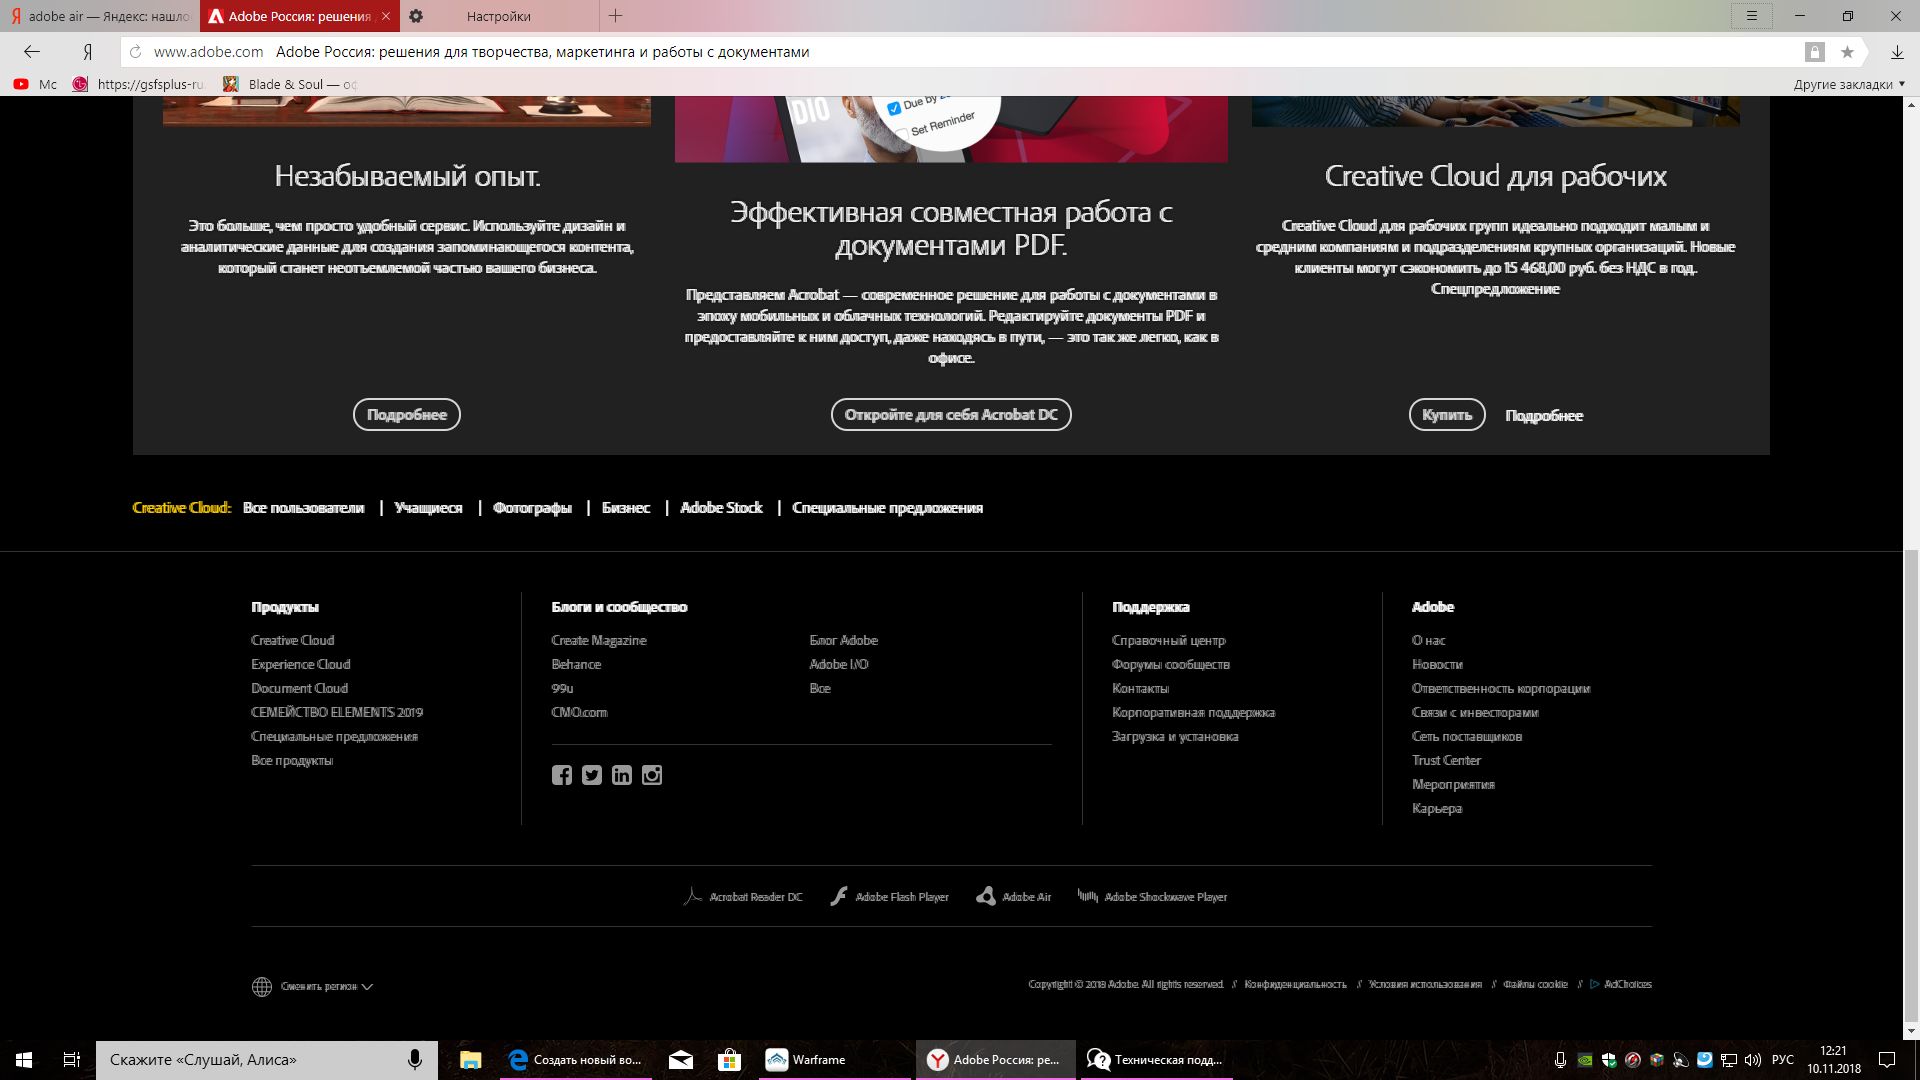Open the Behance footer link
This screenshot has width=1920, height=1080.
click(576, 664)
